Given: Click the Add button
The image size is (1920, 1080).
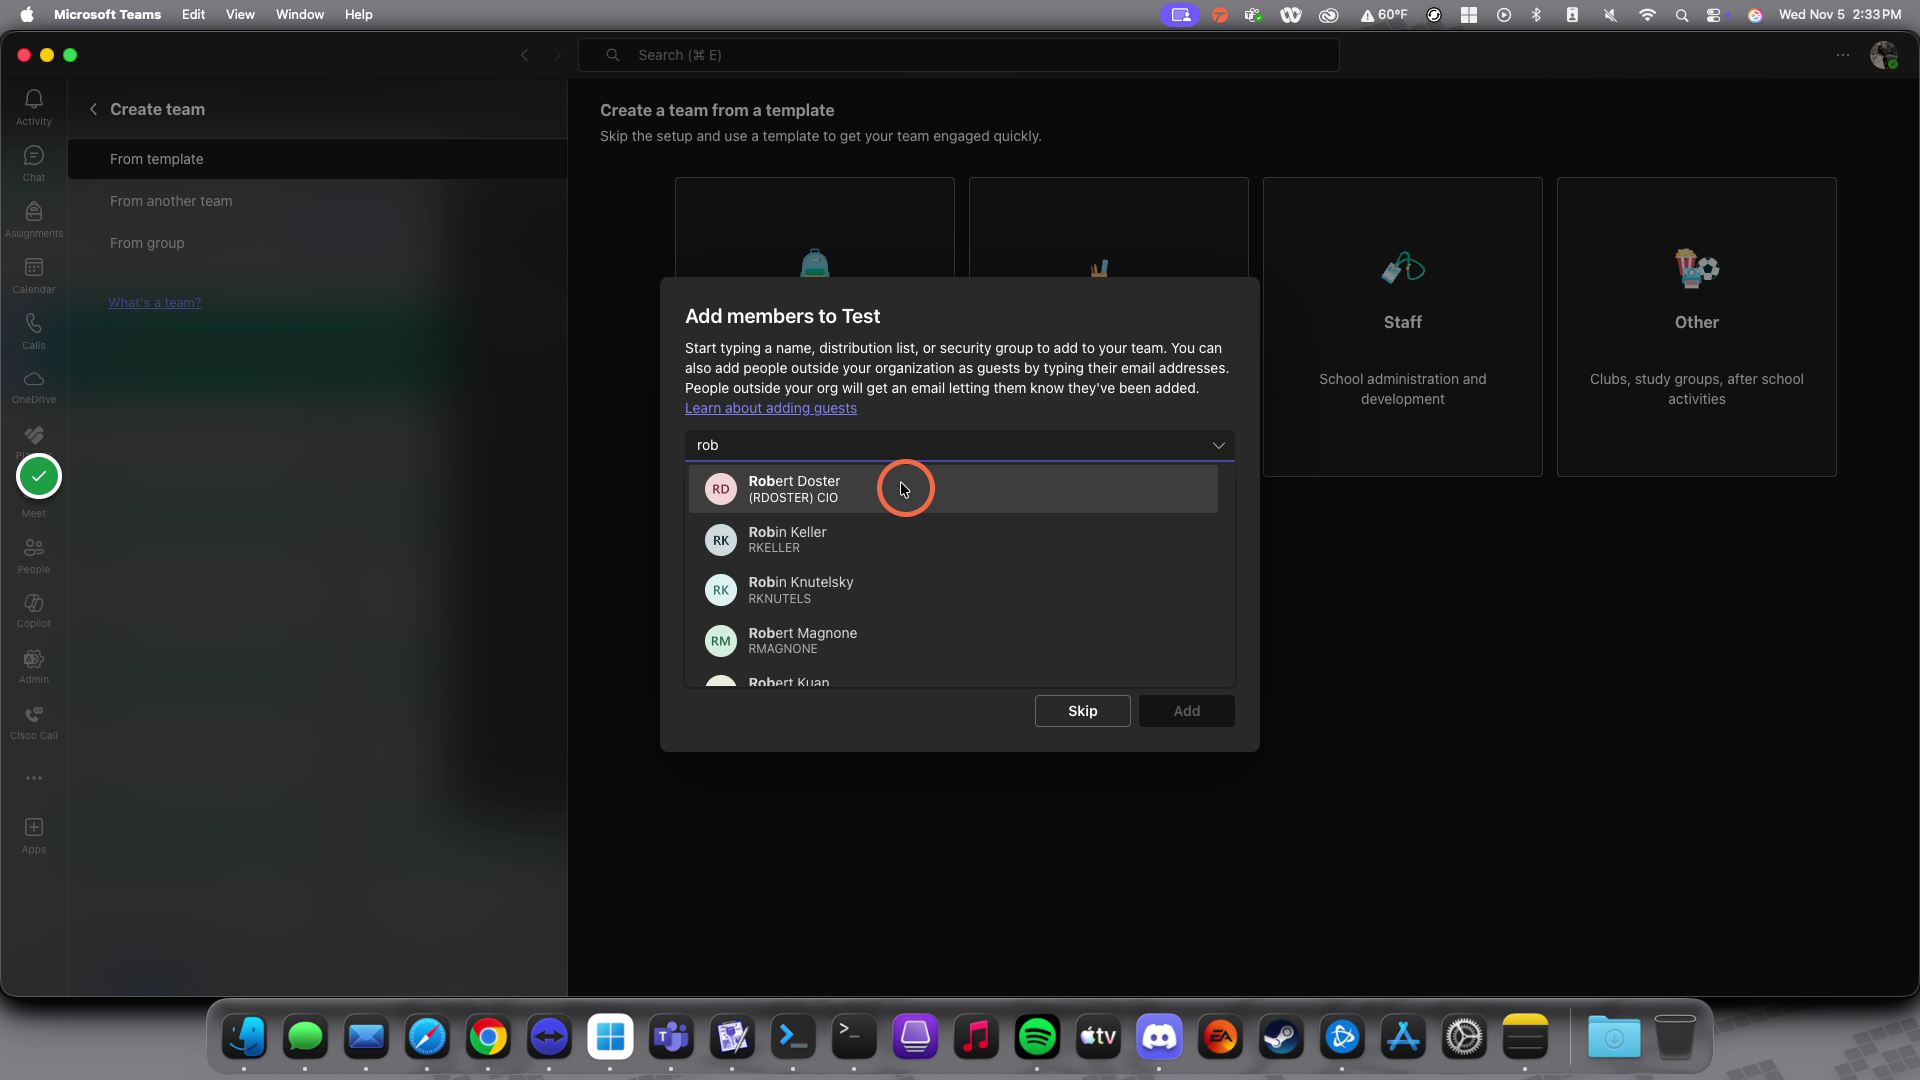Looking at the screenshot, I should coord(1186,711).
